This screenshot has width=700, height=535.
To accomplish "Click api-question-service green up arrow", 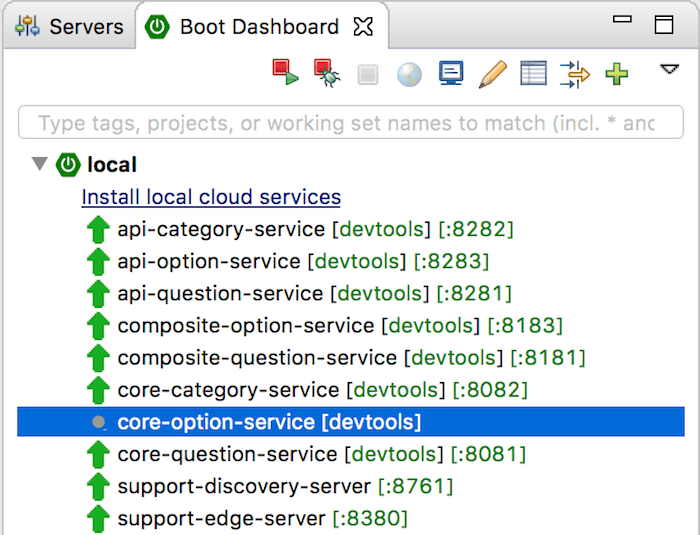I will [x=98, y=293].
